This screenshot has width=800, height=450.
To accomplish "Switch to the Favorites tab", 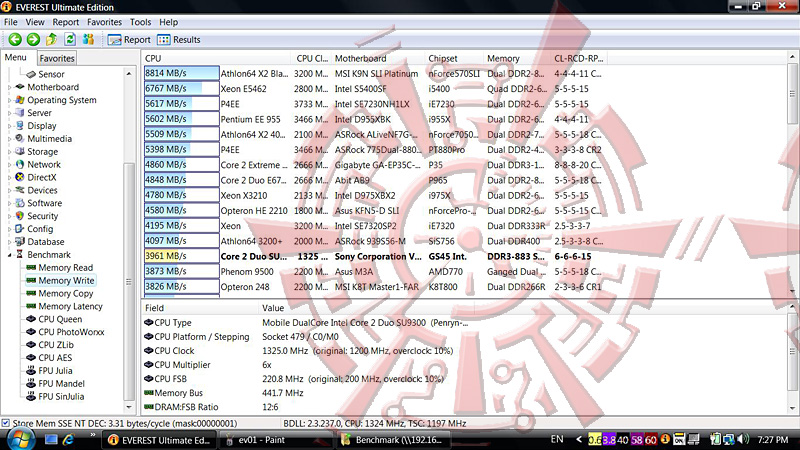I will pos(57,58).
